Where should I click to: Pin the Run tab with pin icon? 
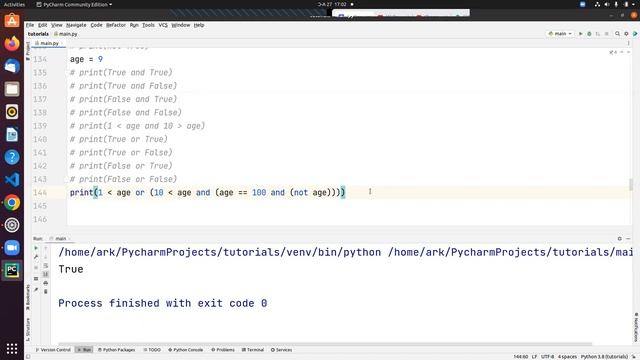click(36, 289)
